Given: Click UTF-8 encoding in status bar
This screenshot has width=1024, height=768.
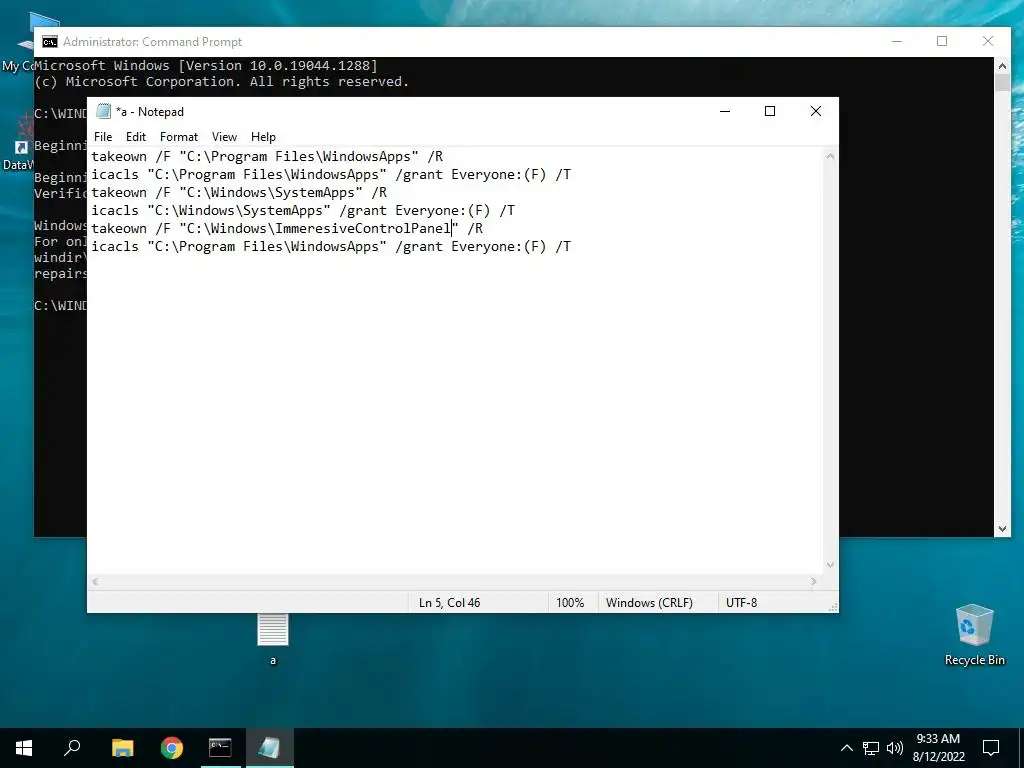Looking at the screenshot, I should pyautogui.click(x=741, y=603).
